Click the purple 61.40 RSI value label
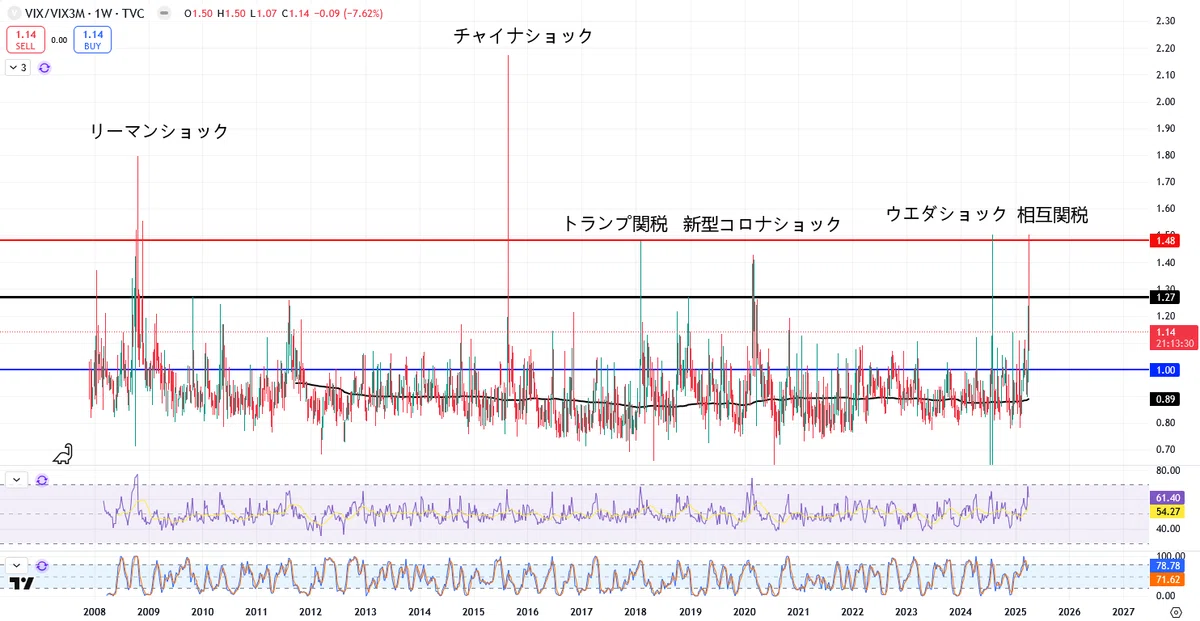 coord(1166,497)
